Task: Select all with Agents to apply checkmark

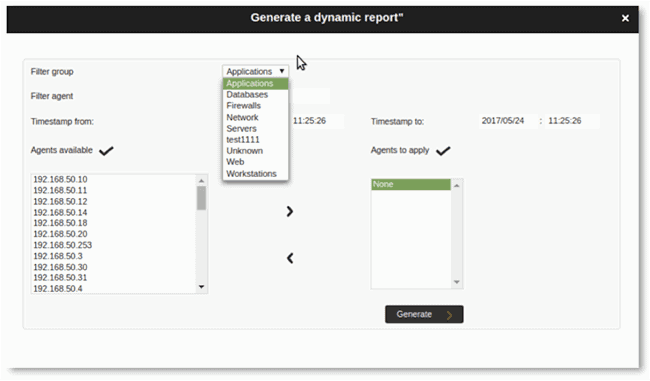Action: [x=443, y=150]
